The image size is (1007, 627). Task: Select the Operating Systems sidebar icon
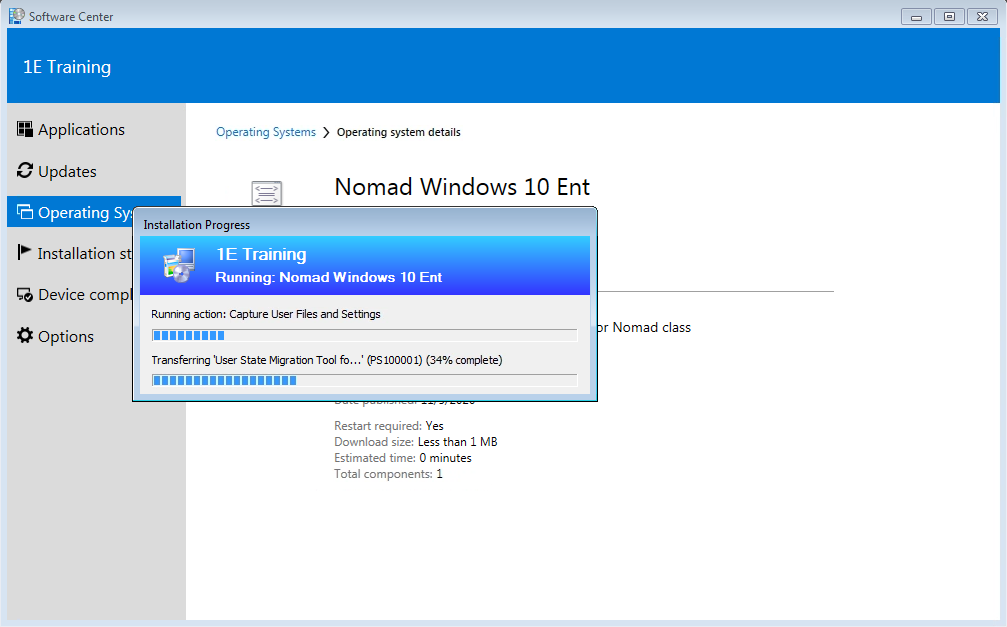(25, 212)
